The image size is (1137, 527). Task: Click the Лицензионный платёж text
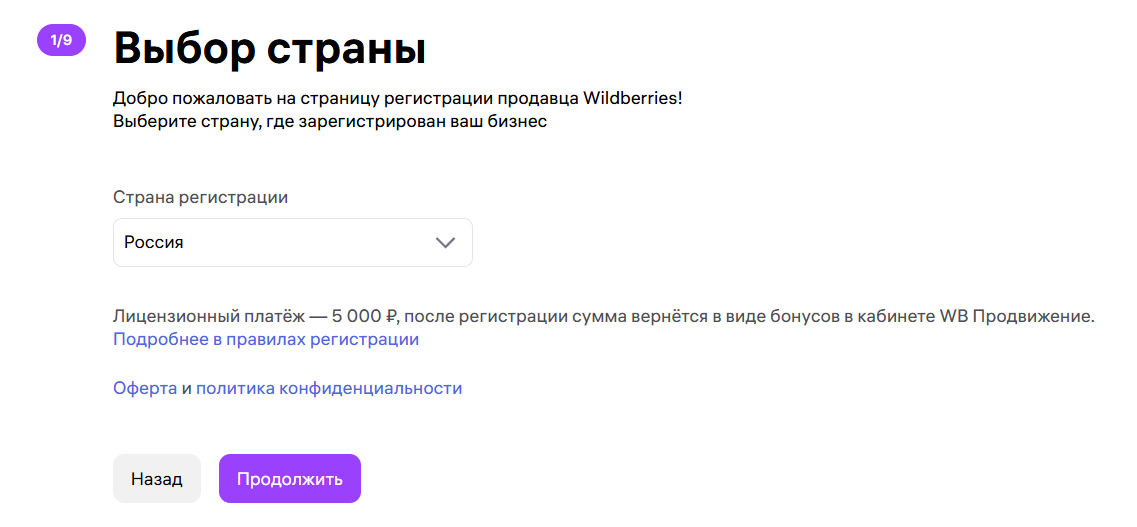tap(209, 317)
